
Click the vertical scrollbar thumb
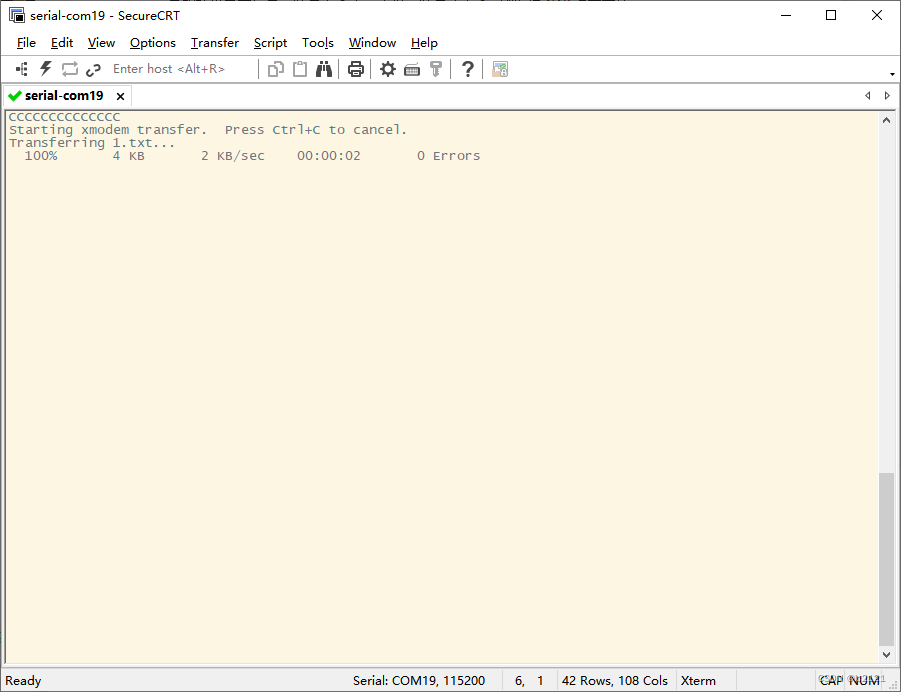click(x=886, y=558)
